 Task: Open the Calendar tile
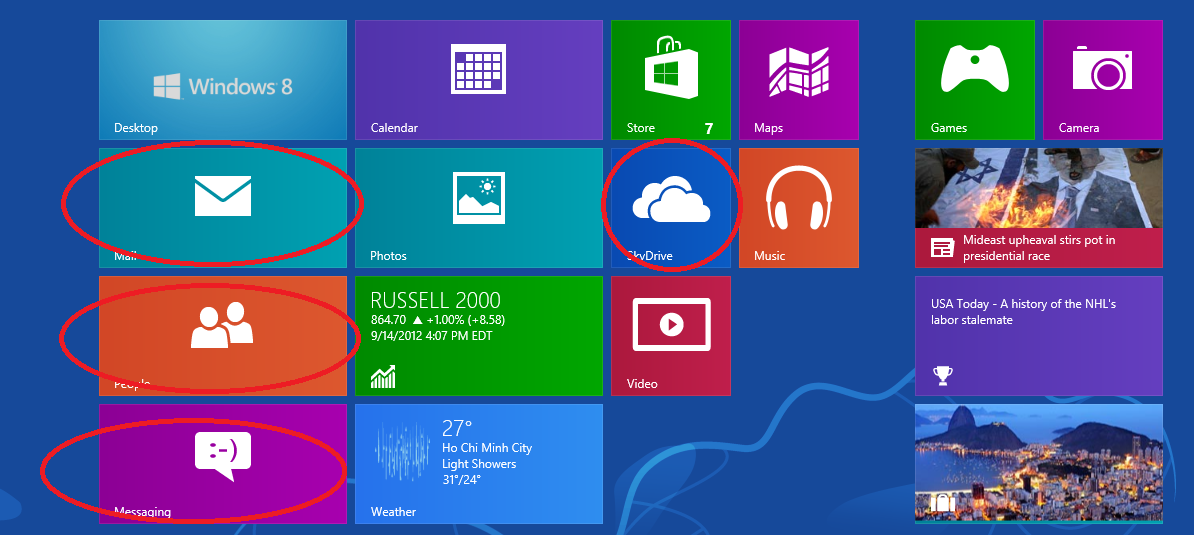pyautogui.click(x=478, y=80)
